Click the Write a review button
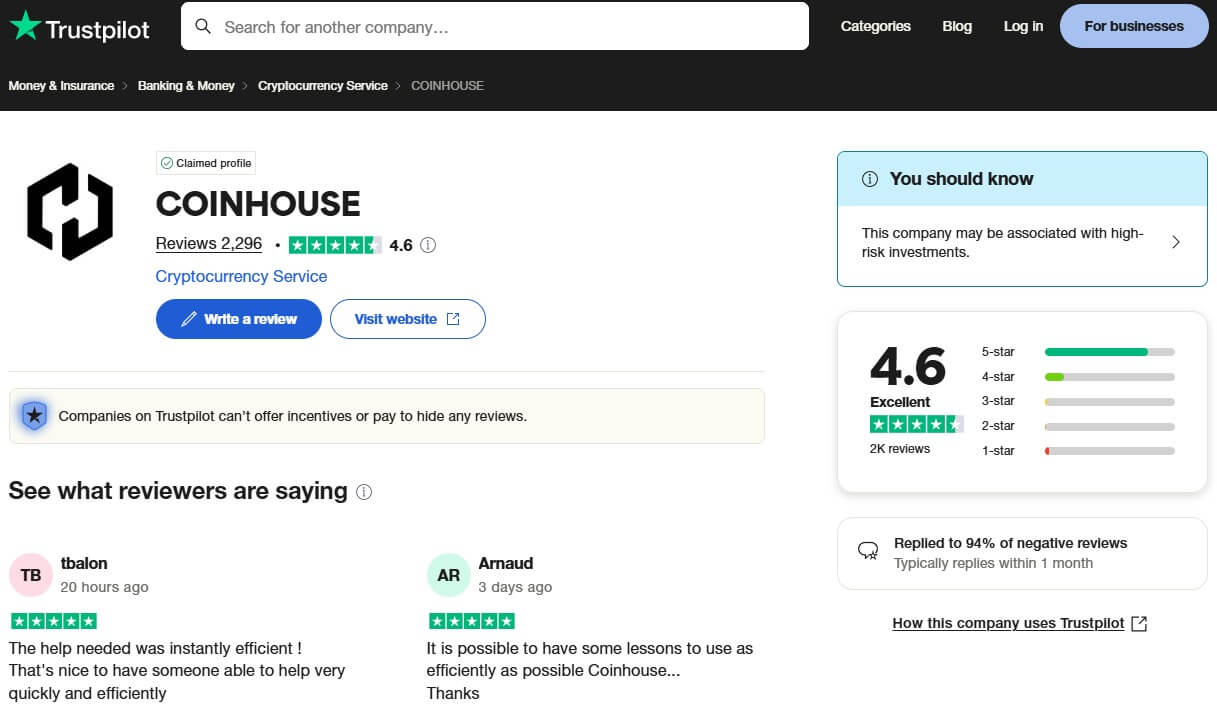Image resolution: width=1217 pixels, height=724 pixels. click(x=238, y=318)
